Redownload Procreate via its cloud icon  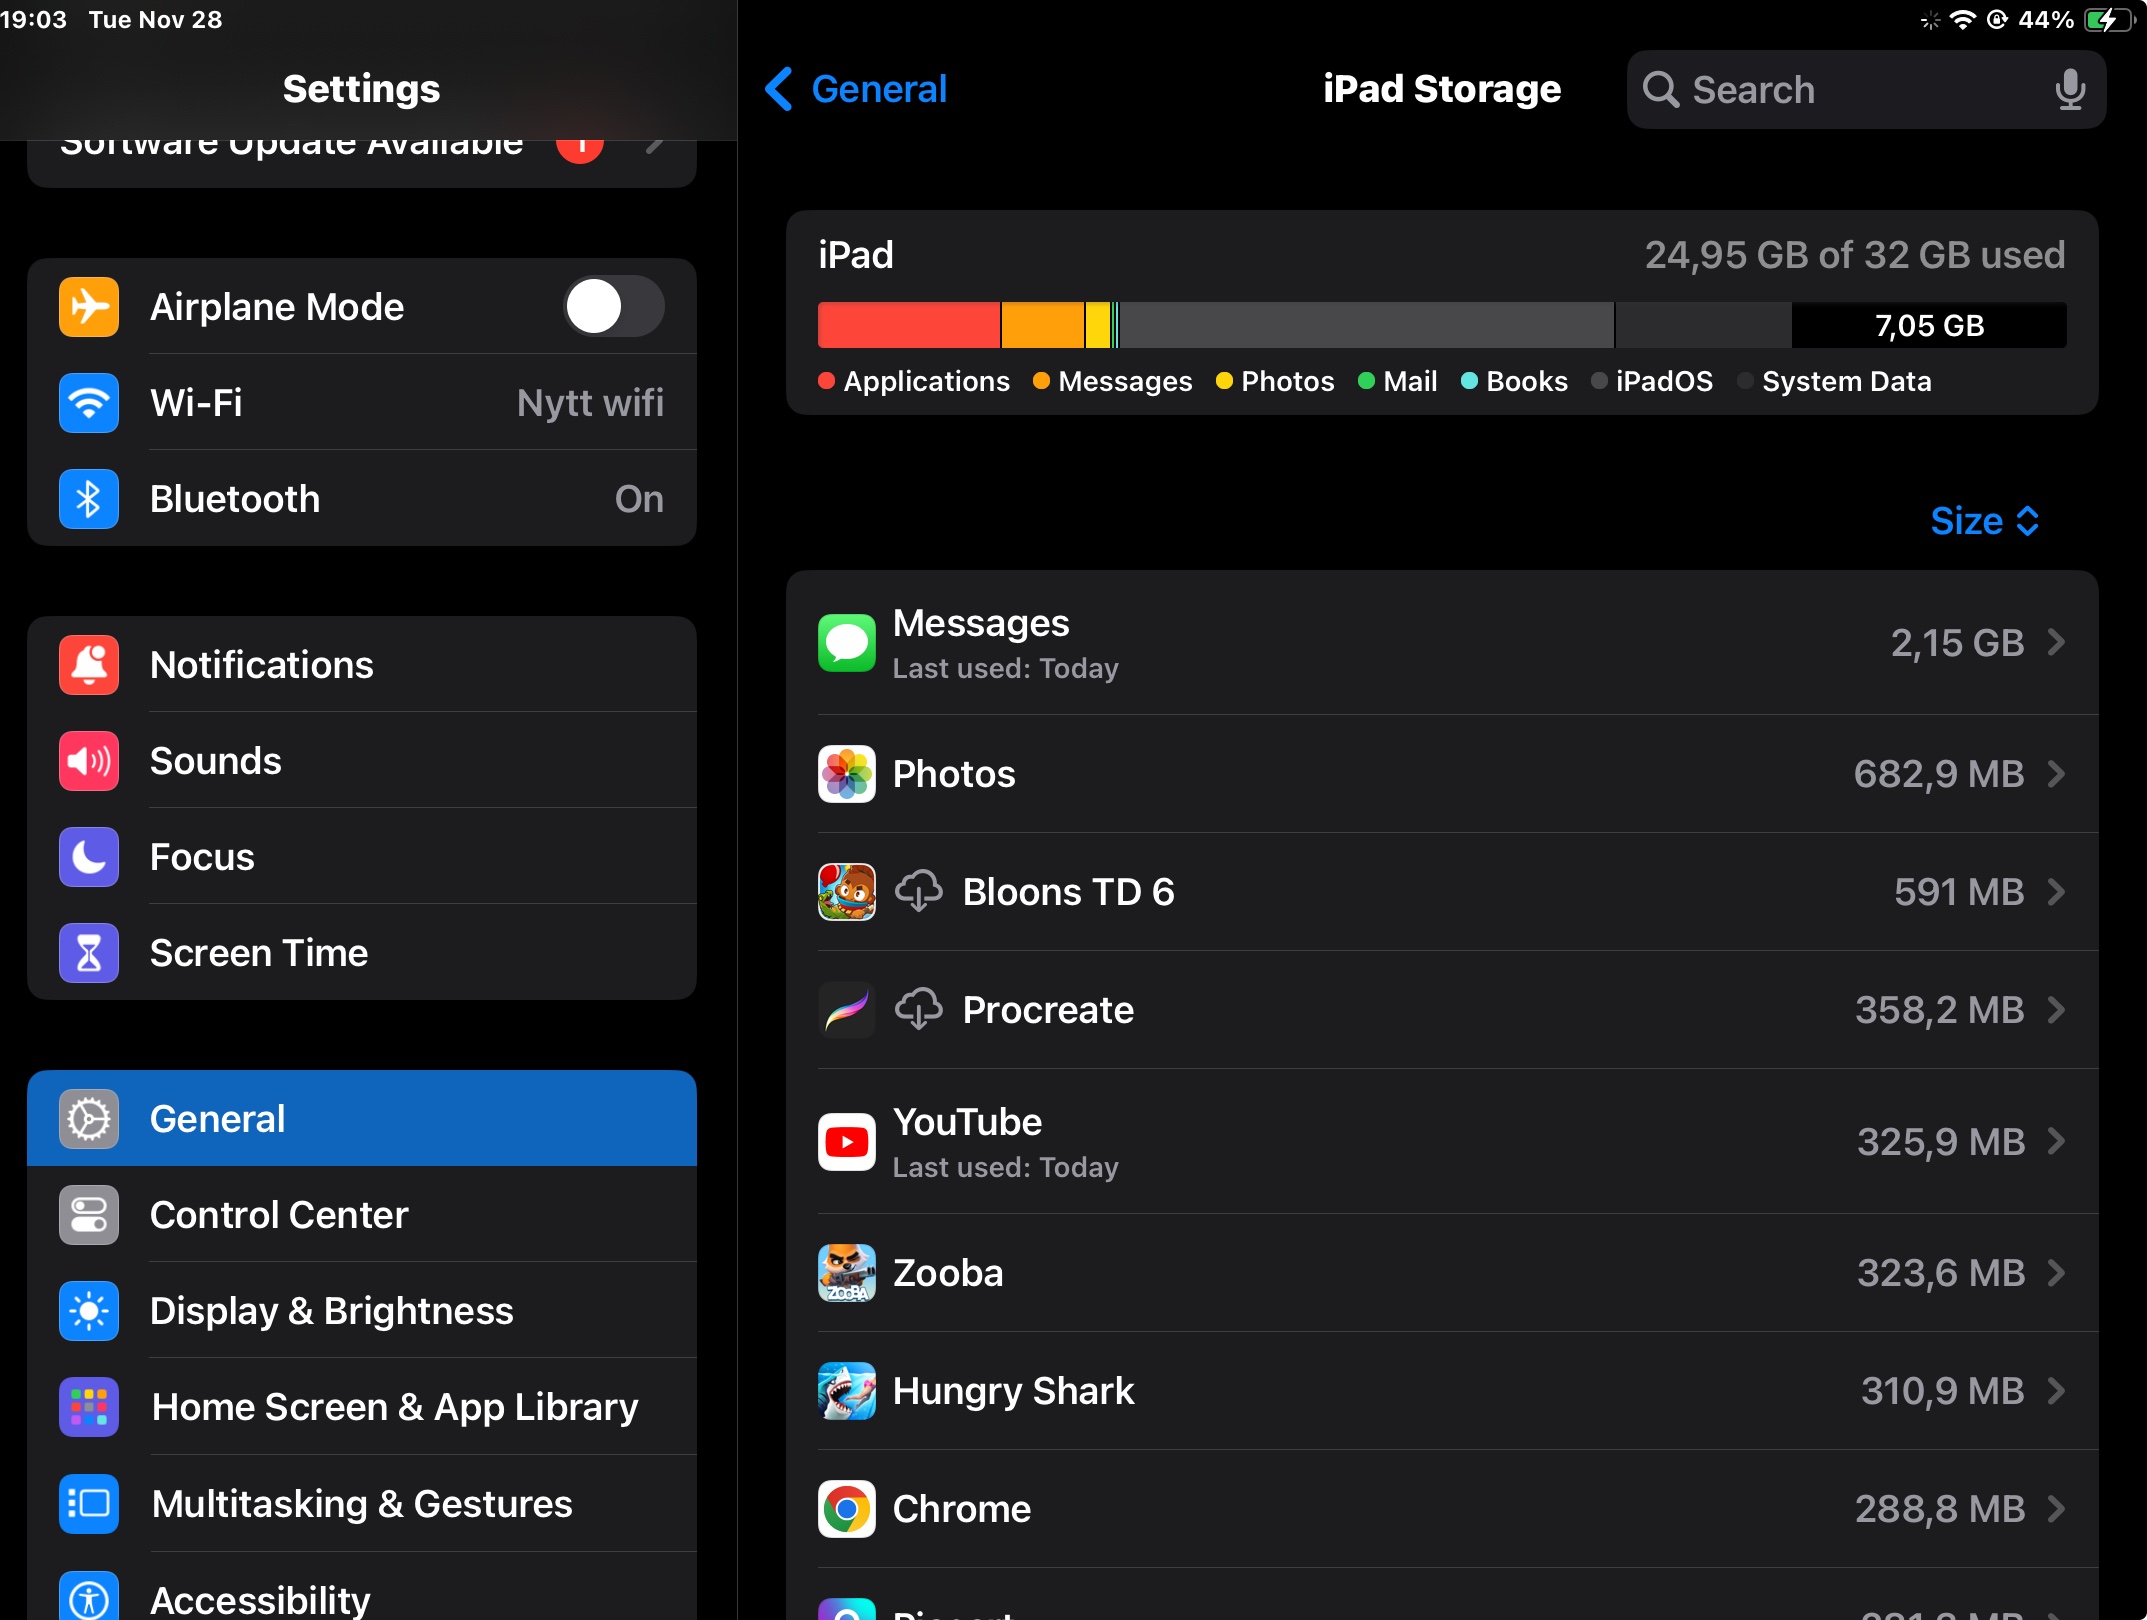(x=919, y=1009)
